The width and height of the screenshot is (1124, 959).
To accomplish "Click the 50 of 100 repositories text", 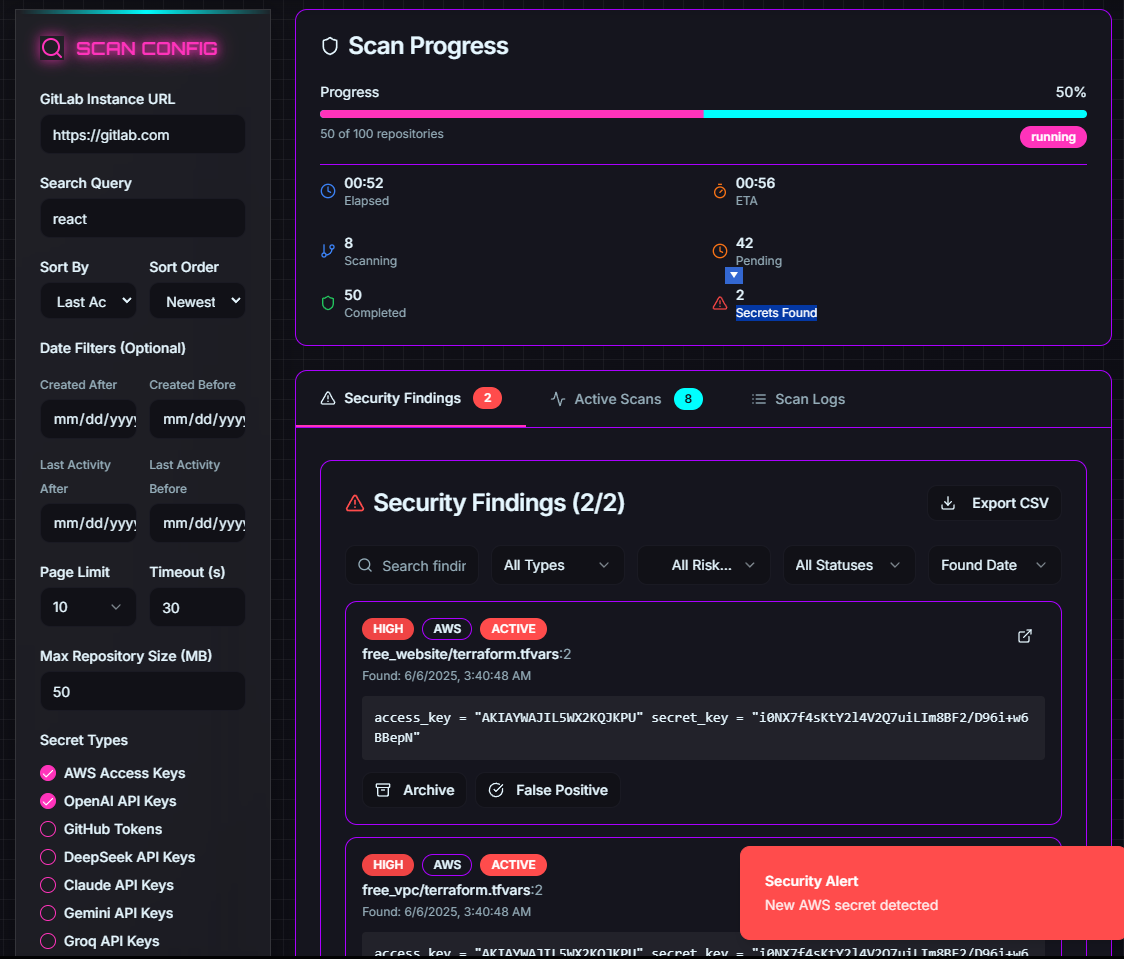I will (382, 134).
